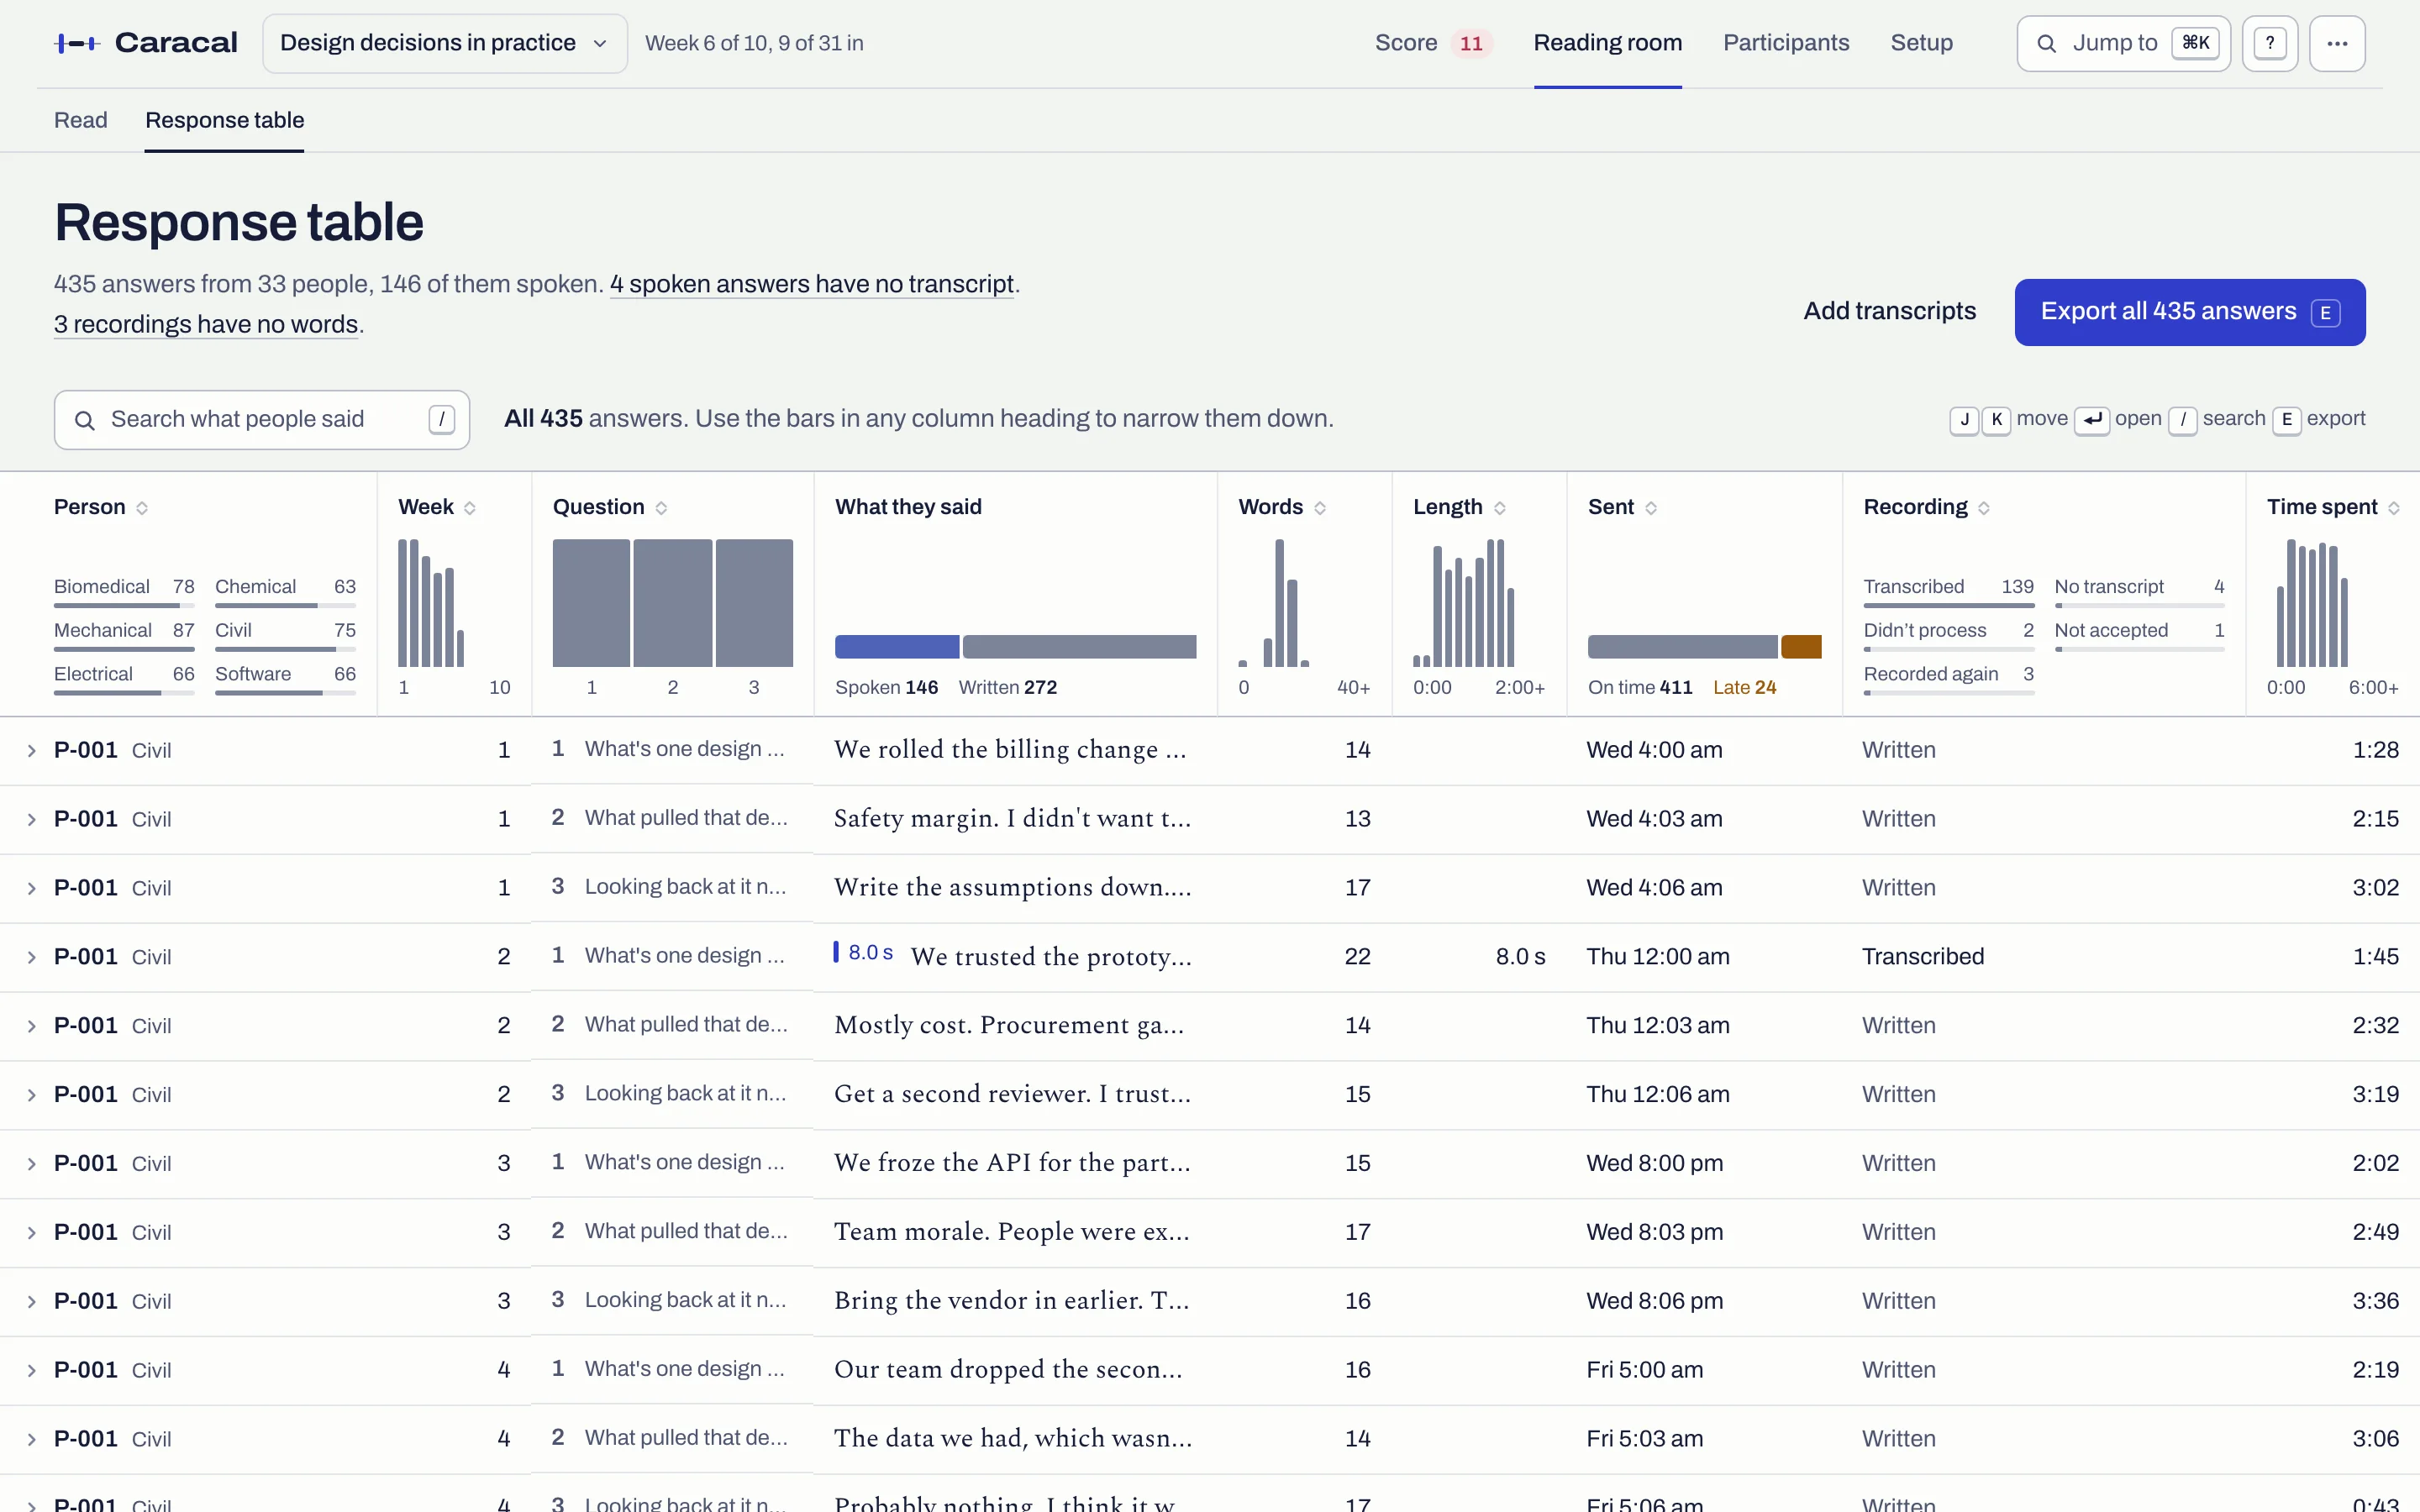The height and width of the screenshot is (1512, 2420).
Task: Open the three-dots more menu
Action: coord(2337,43)
